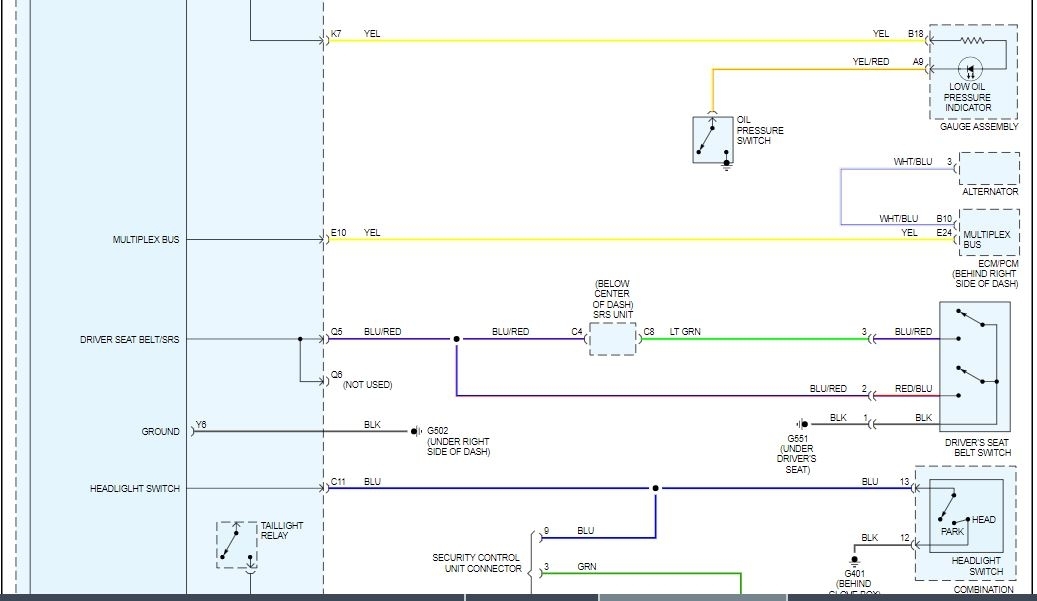Click the splice dot on BLU/RED wire

click(x=456, y=339)
